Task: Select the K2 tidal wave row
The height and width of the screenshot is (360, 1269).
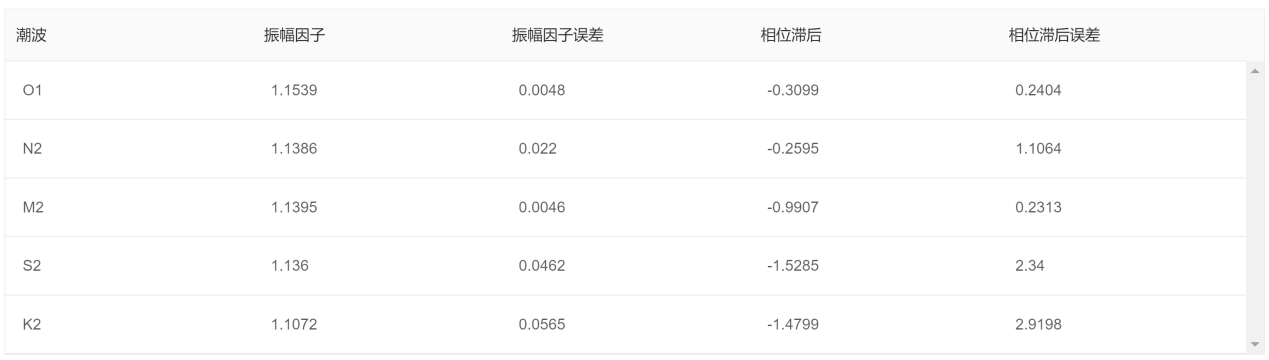Action: pyautogui.click(x=625, y=323)
